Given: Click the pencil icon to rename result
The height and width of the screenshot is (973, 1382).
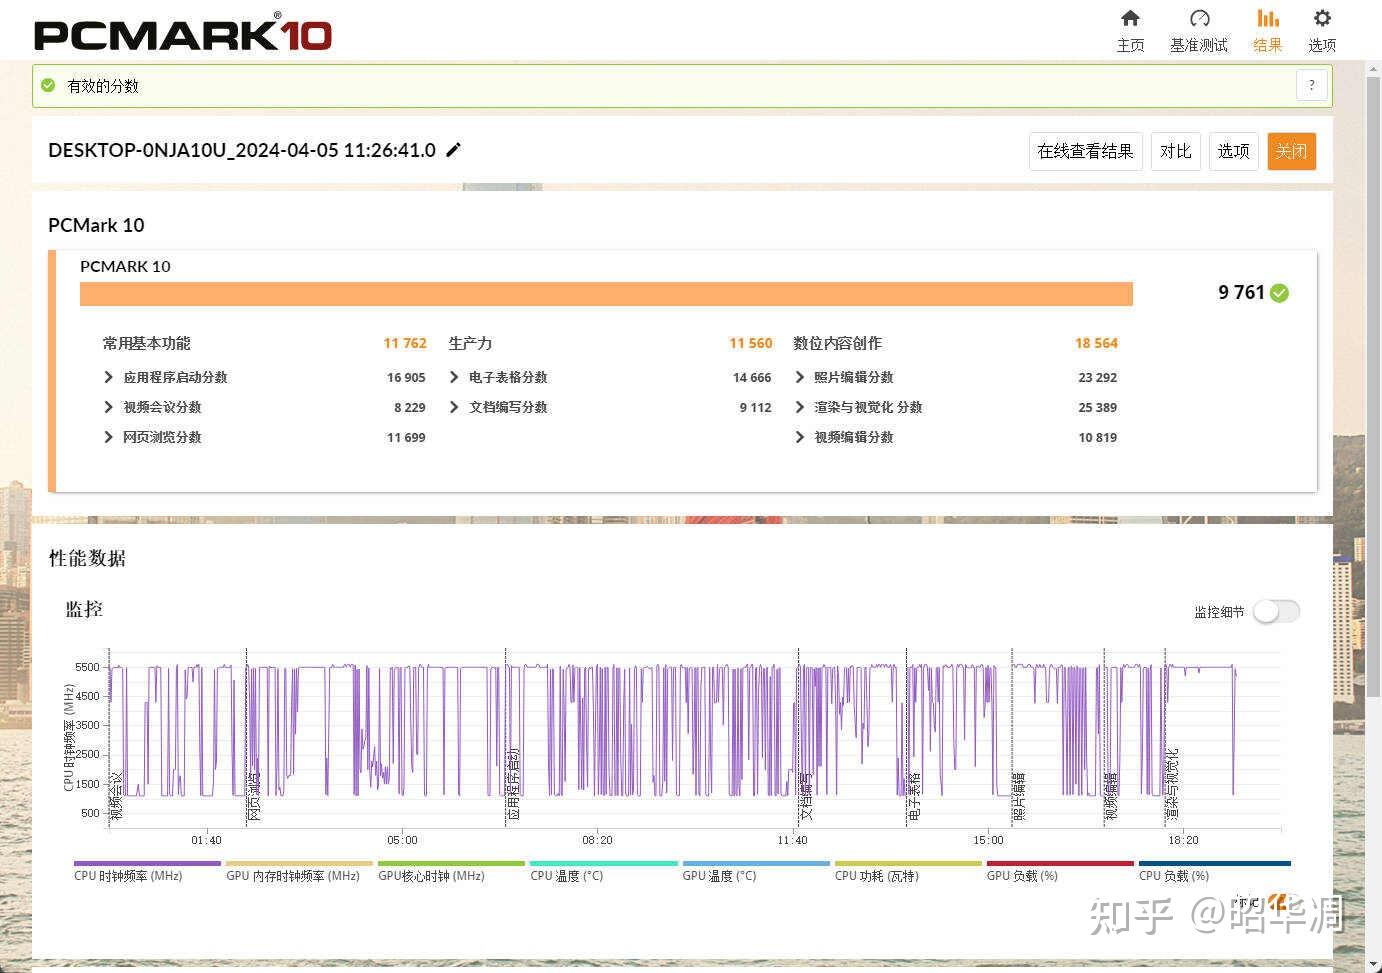Looking at the screenshot, I should [x=453, y=150].
